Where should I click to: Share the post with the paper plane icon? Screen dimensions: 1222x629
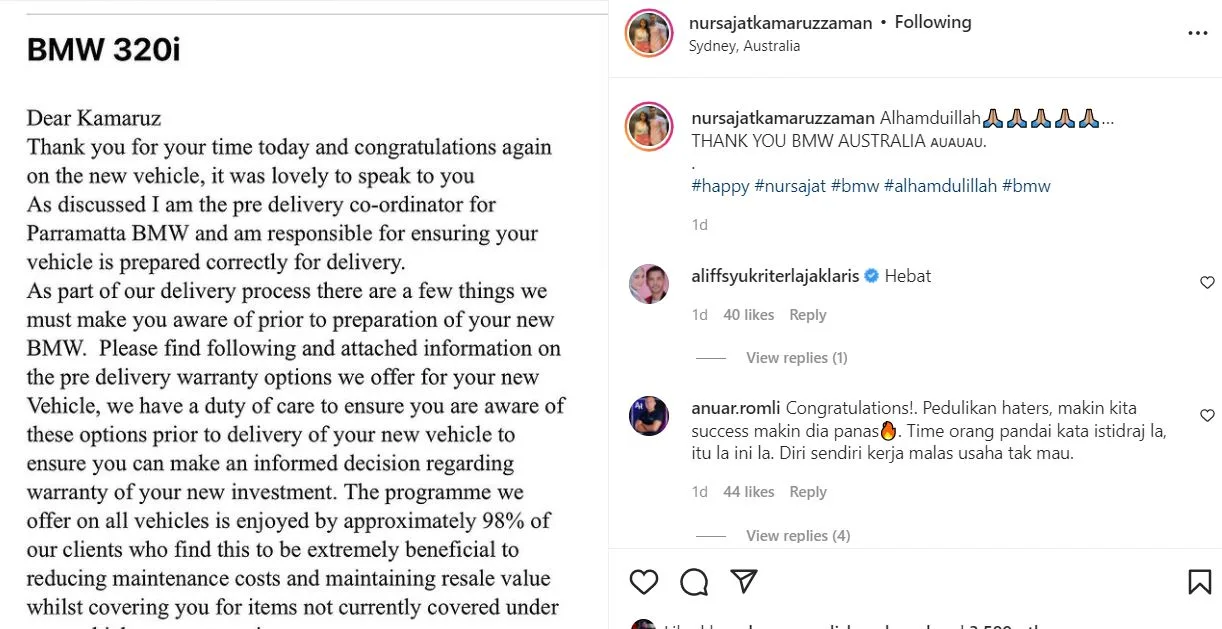click(x=743, y=582)
